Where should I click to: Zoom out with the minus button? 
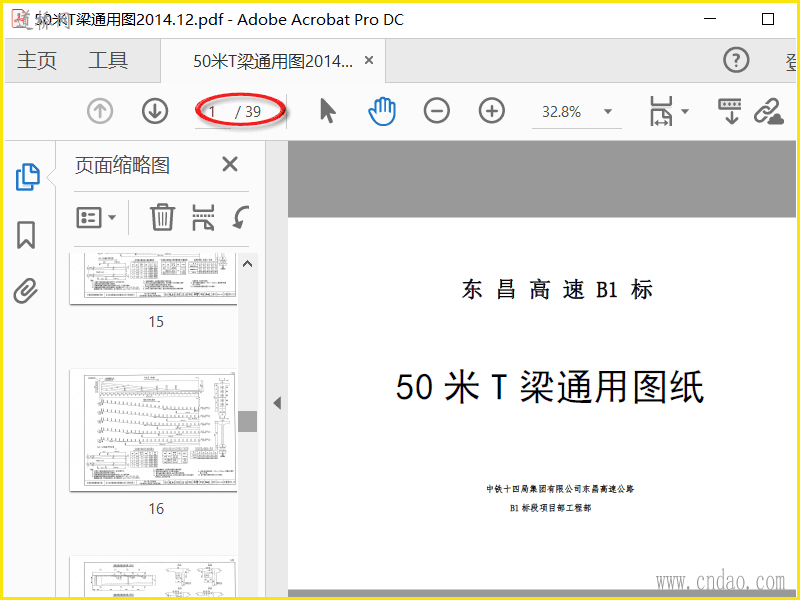[x=437, y=111]
